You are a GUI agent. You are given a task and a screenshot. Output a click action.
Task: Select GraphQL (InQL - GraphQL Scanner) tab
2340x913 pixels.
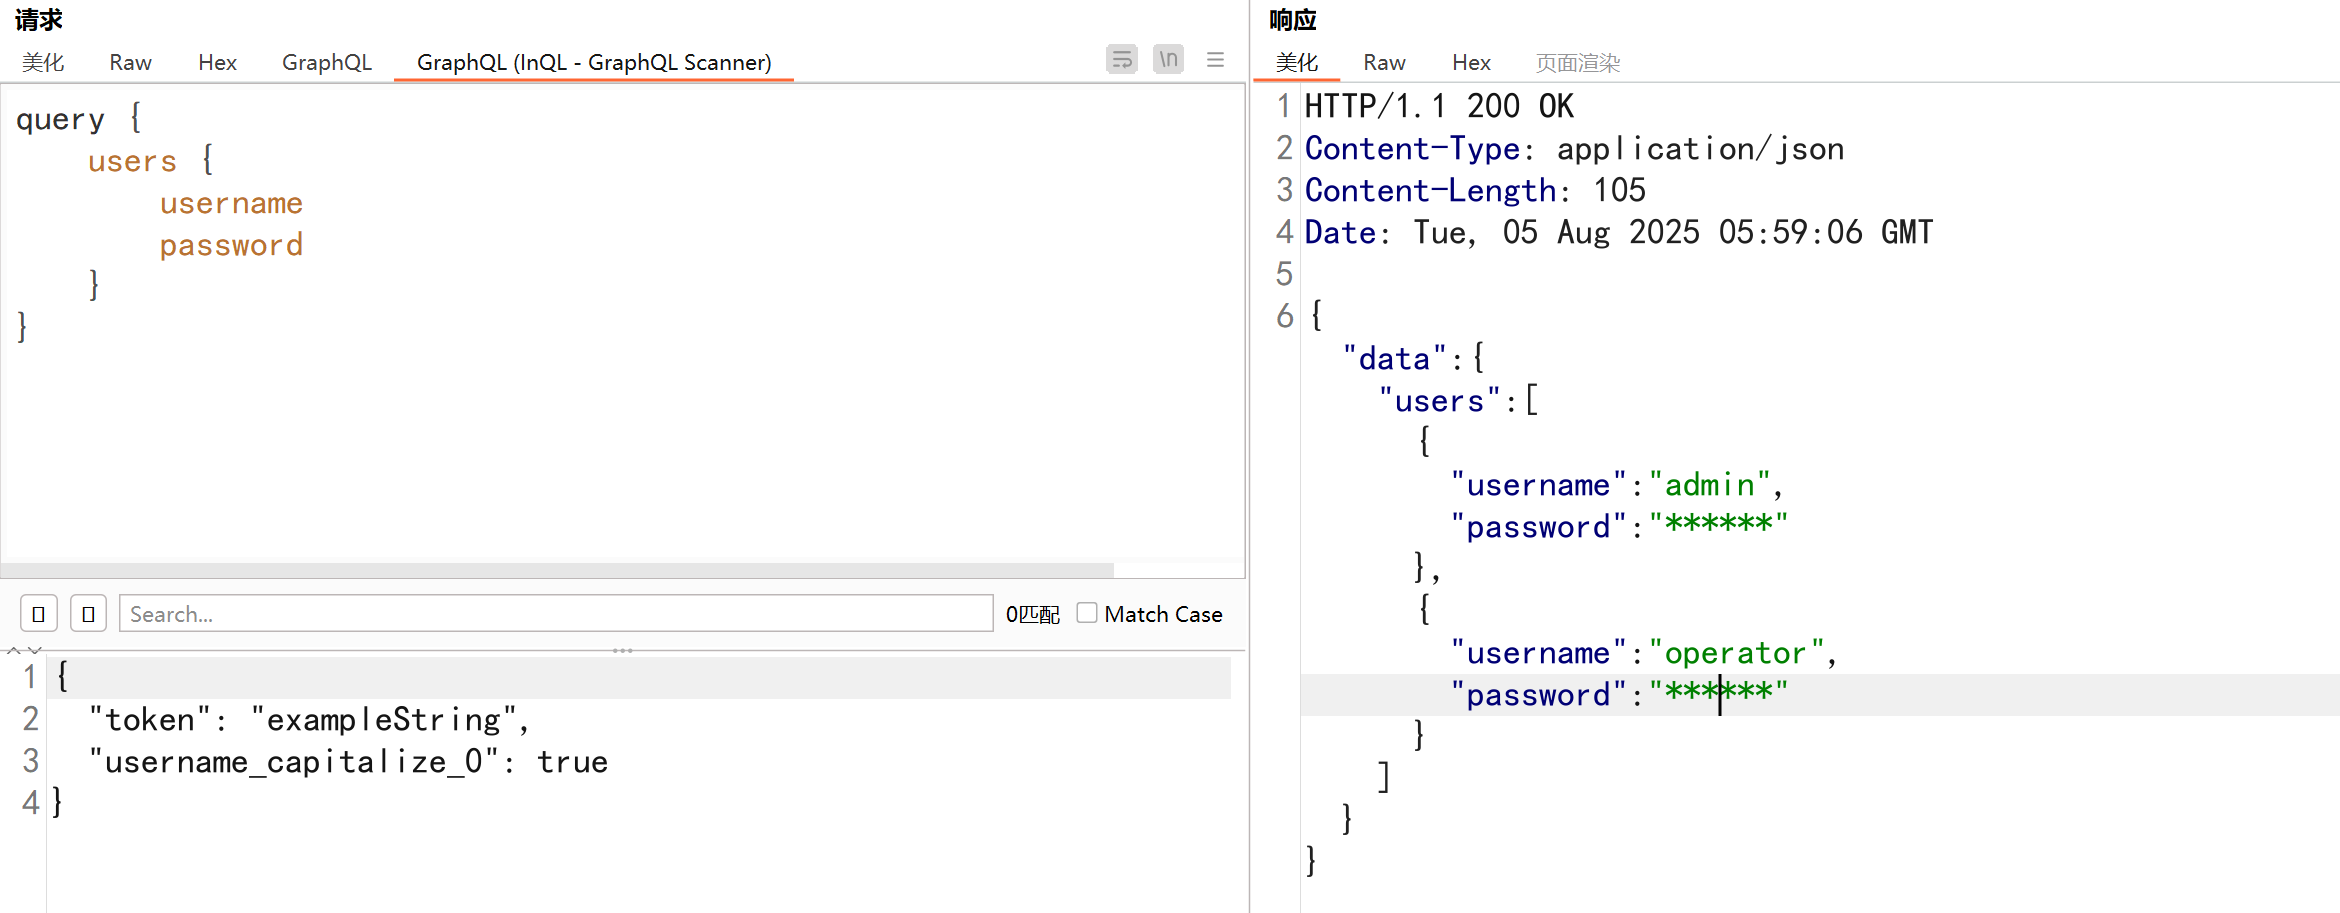(594, 62)
